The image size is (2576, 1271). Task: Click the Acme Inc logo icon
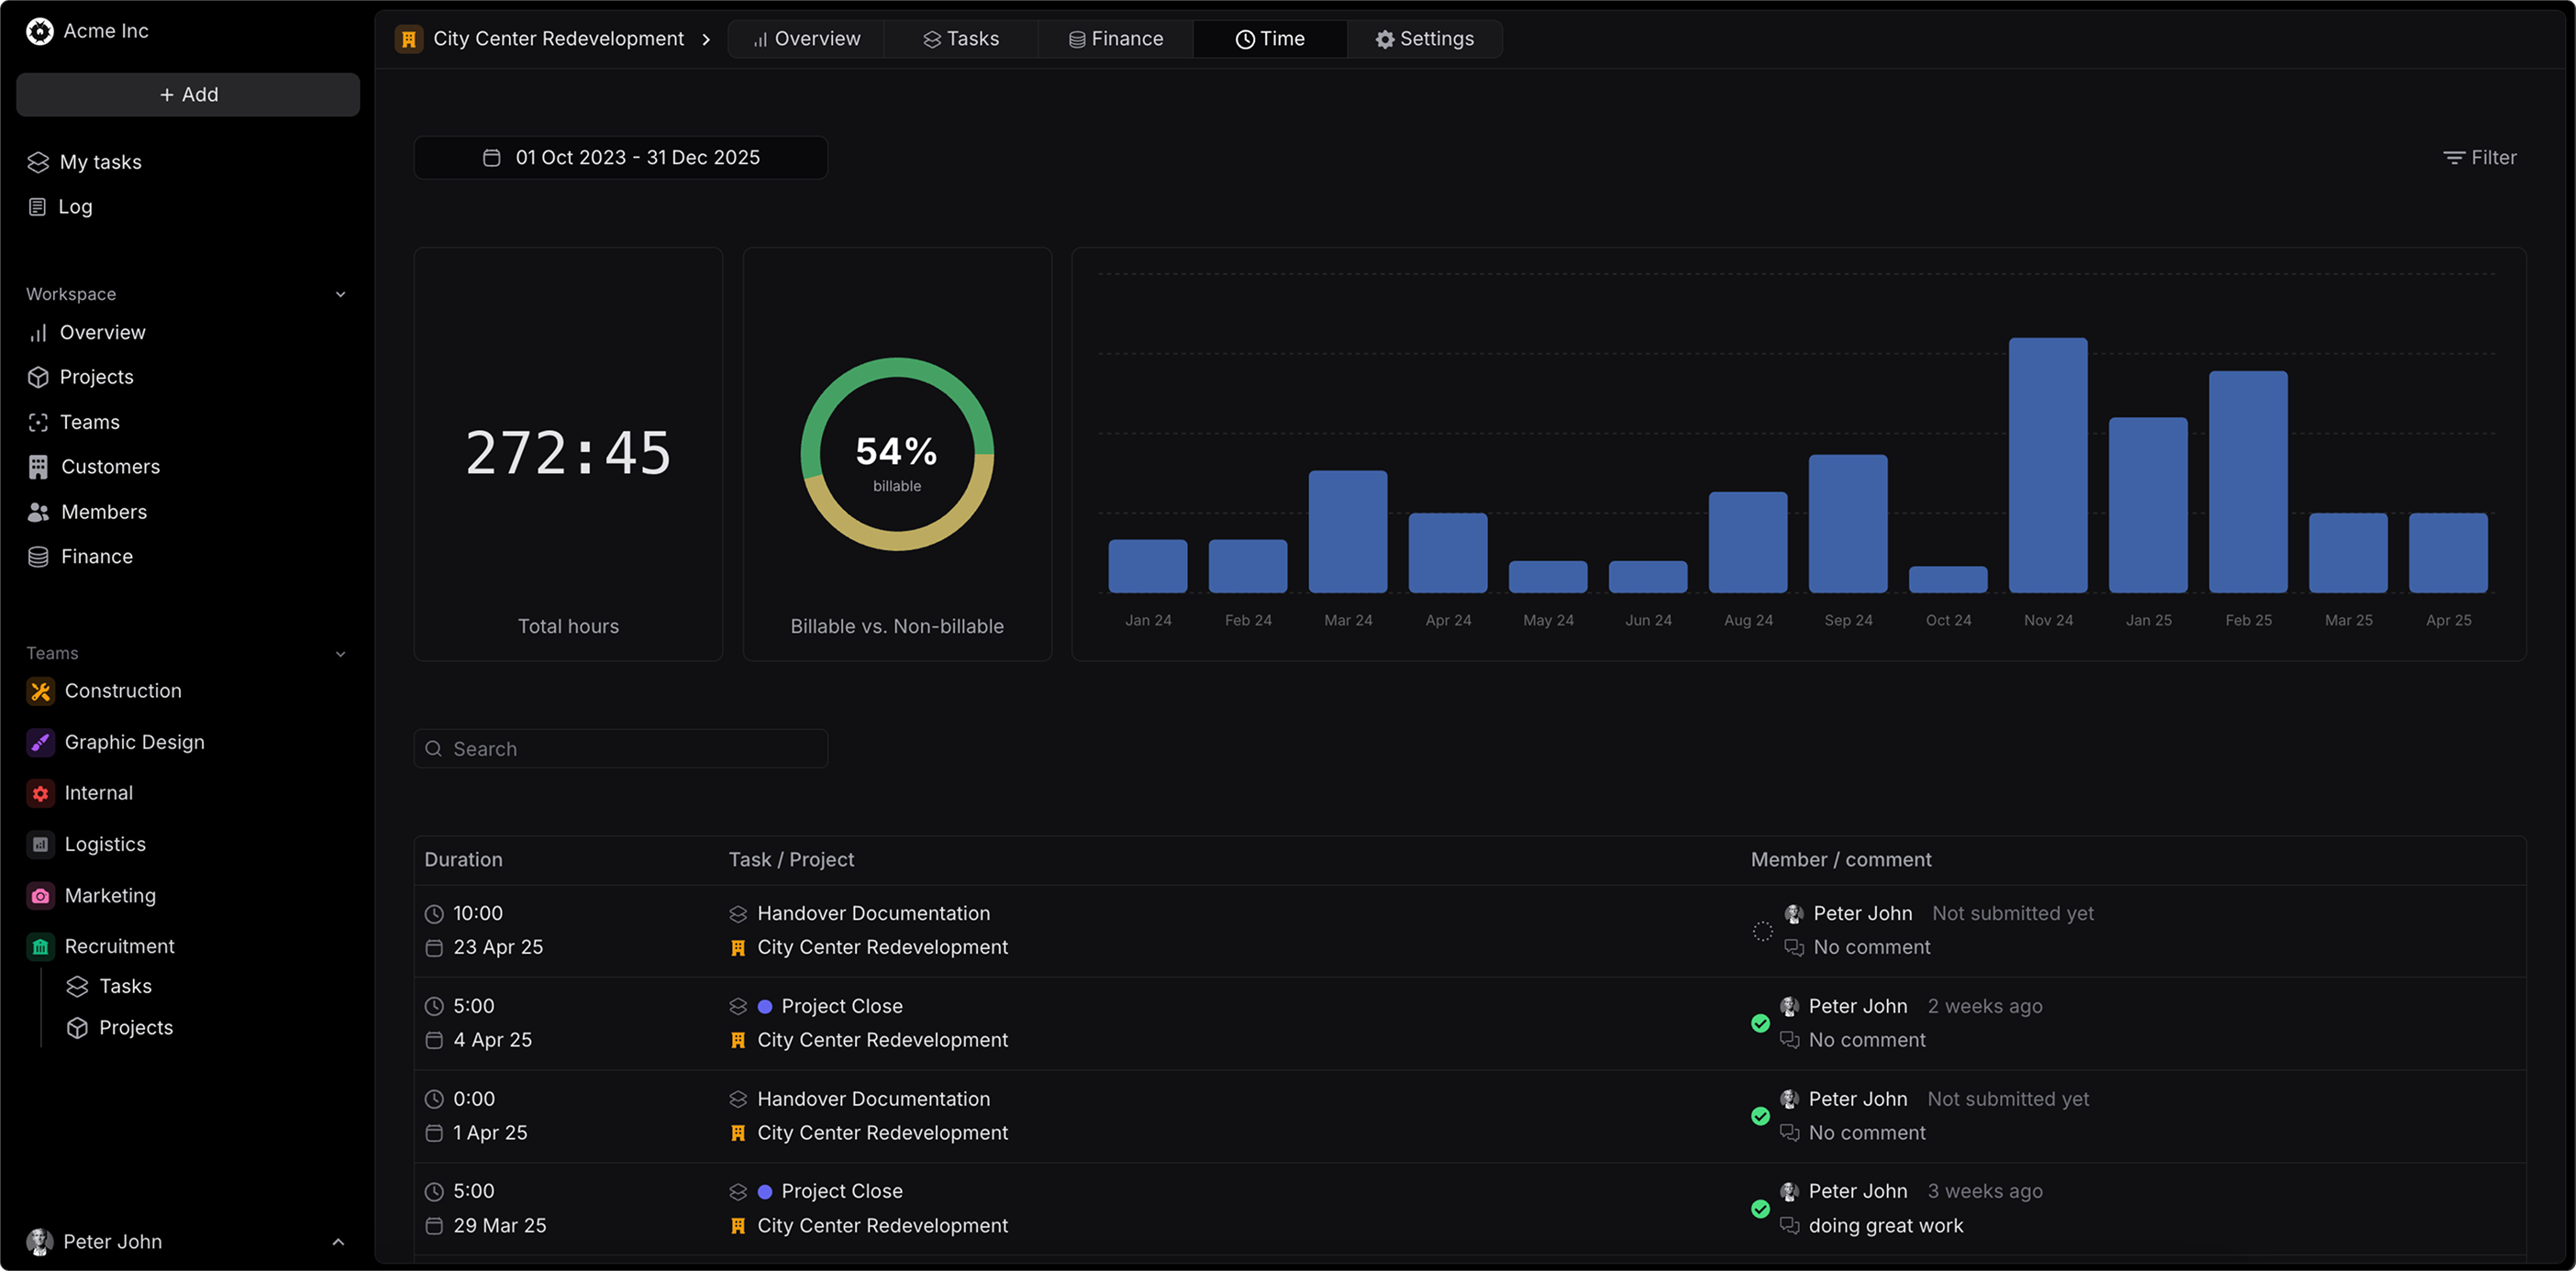pyautogui.click(x=39, y=31)
